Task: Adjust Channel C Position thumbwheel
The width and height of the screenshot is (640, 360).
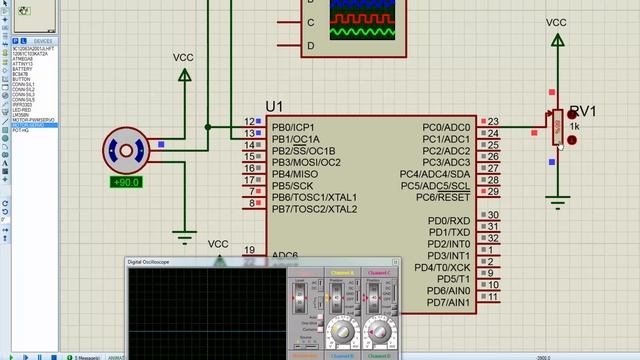Action: pos(374,298)
